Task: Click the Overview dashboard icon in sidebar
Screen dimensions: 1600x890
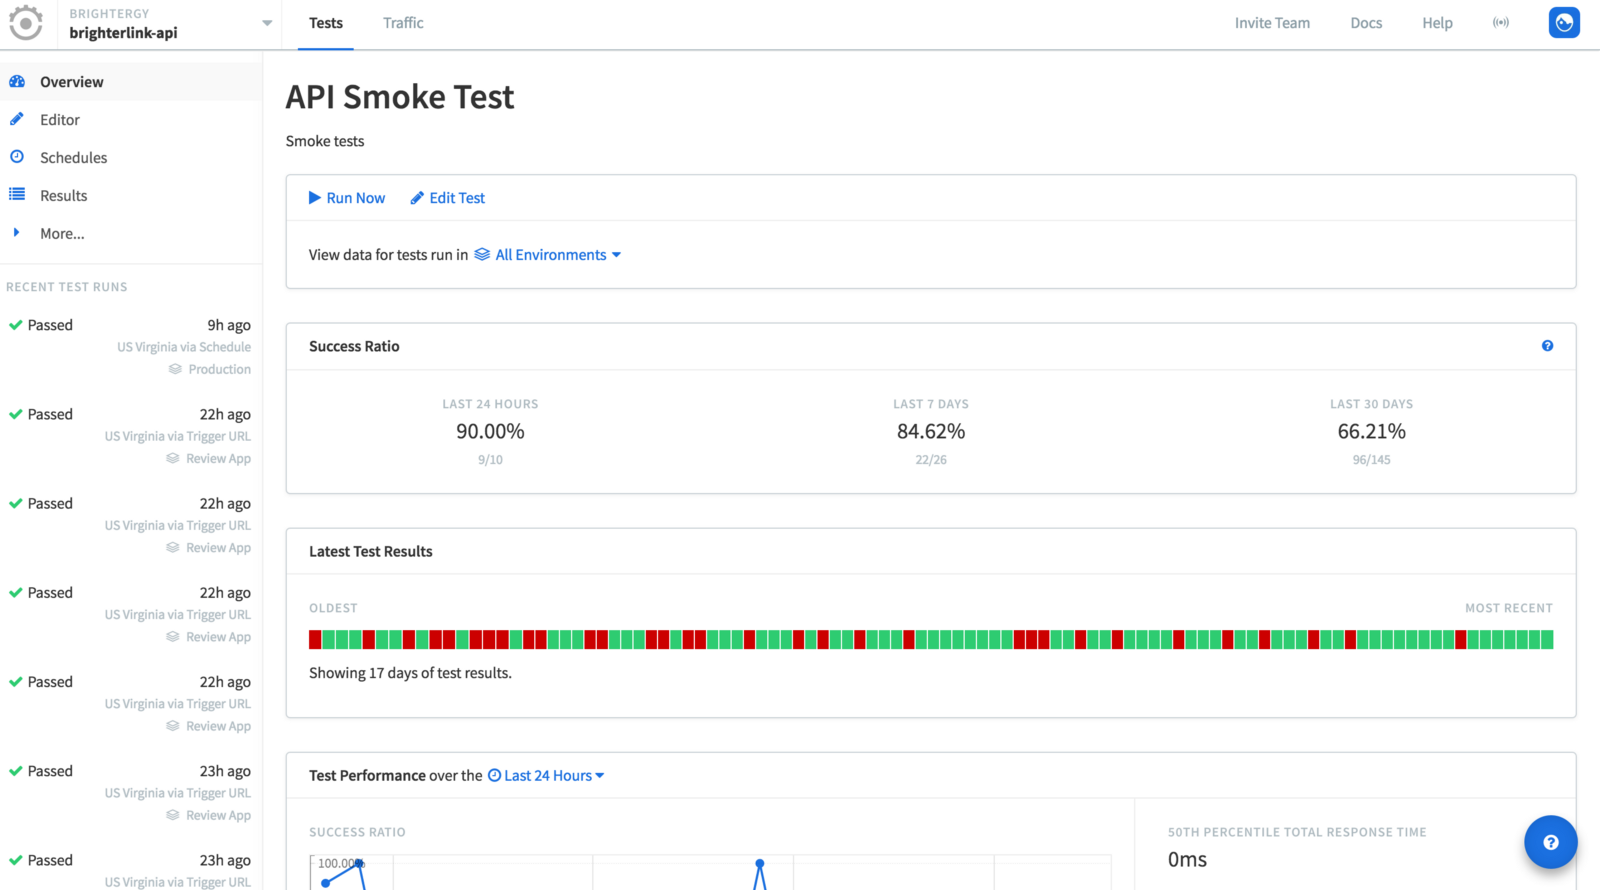Action: pyautogui.click(x=17, y=82)
